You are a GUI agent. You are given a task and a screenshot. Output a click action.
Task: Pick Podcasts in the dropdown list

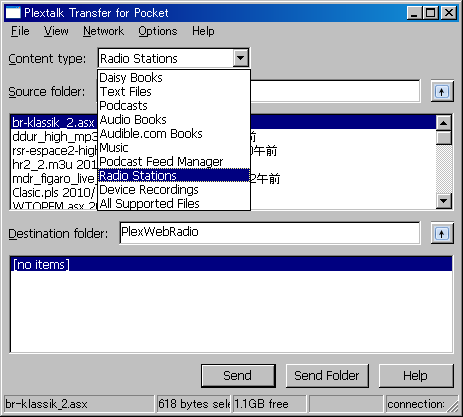(x=174, y=106)
